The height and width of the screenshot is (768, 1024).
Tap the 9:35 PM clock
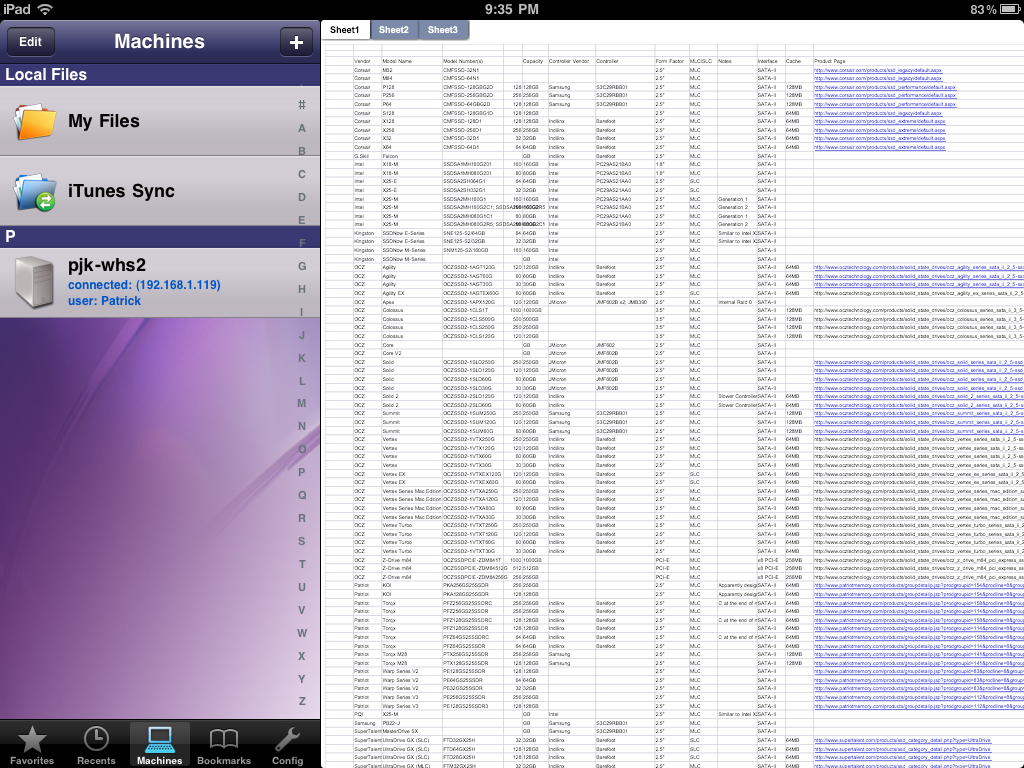pyautogui.click(x=512, y=9)
